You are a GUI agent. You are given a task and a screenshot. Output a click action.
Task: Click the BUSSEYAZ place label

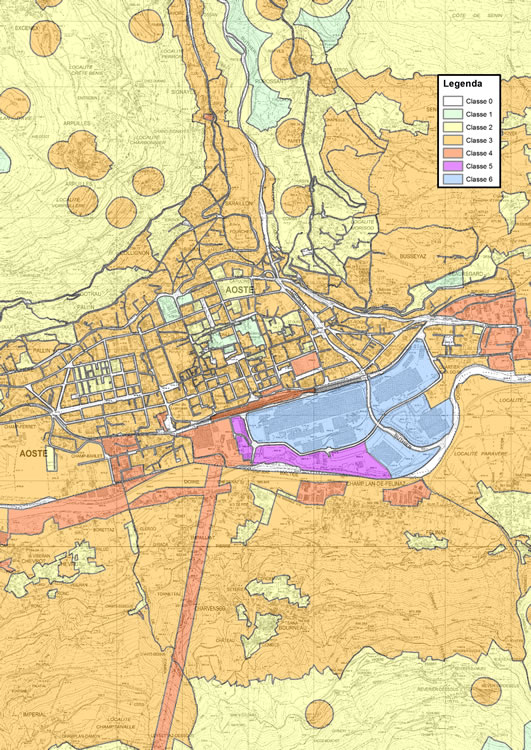click(x=413, y=256)
